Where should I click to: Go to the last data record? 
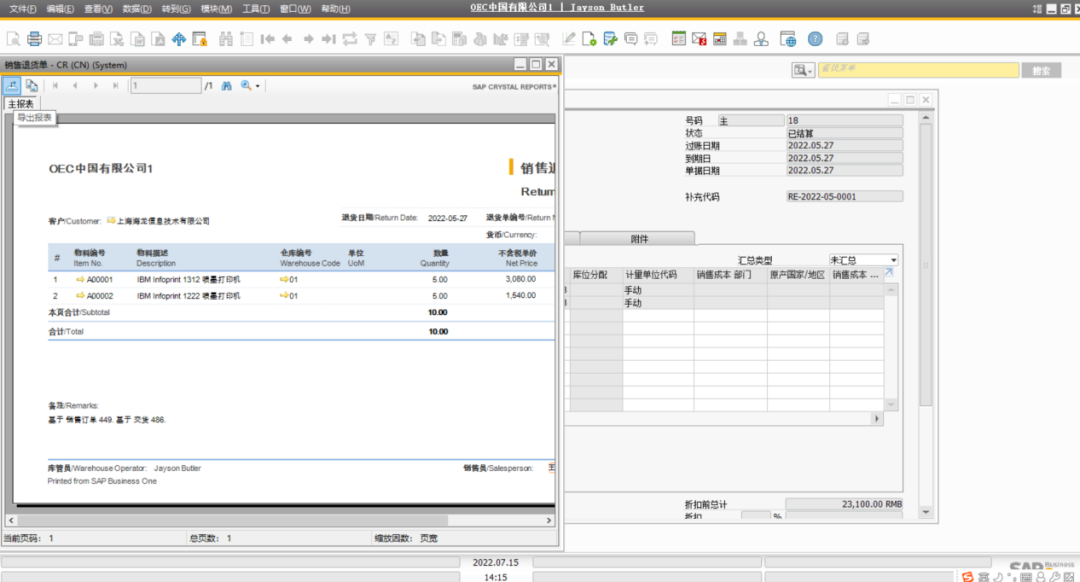[329, 39]
